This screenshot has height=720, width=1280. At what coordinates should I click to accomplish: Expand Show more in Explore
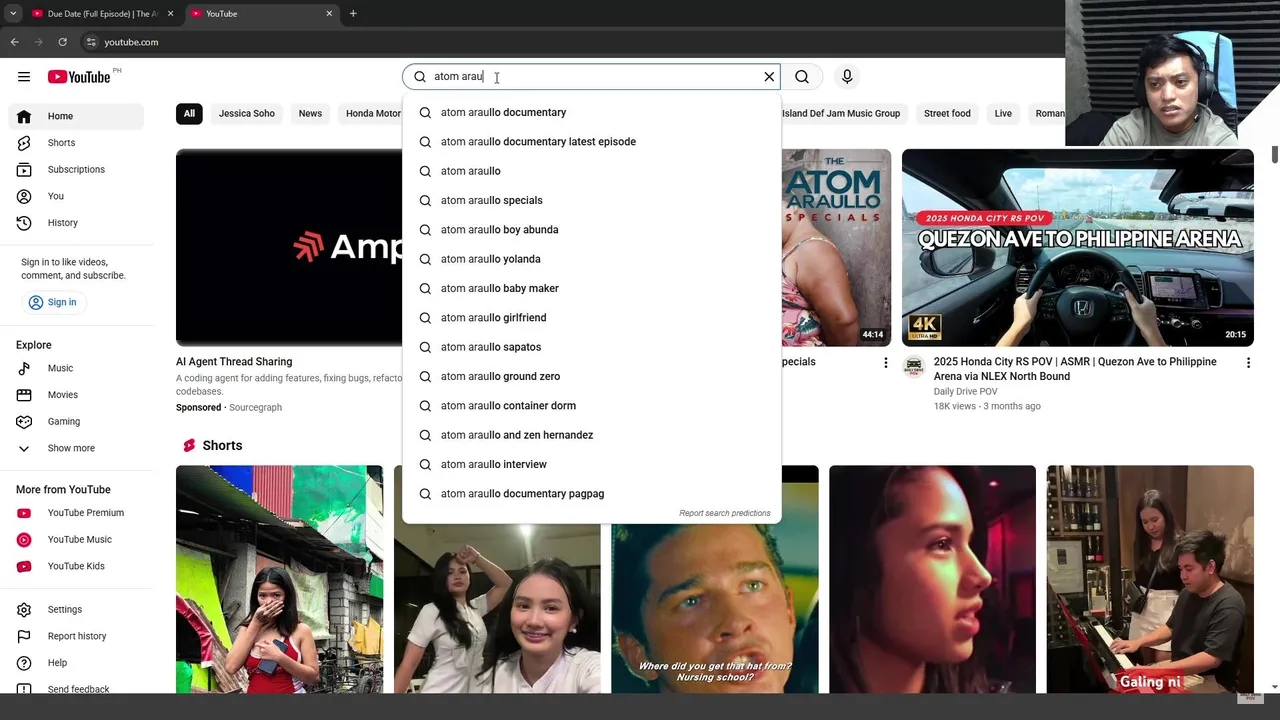pyautogui.click(x=76, y=448)
